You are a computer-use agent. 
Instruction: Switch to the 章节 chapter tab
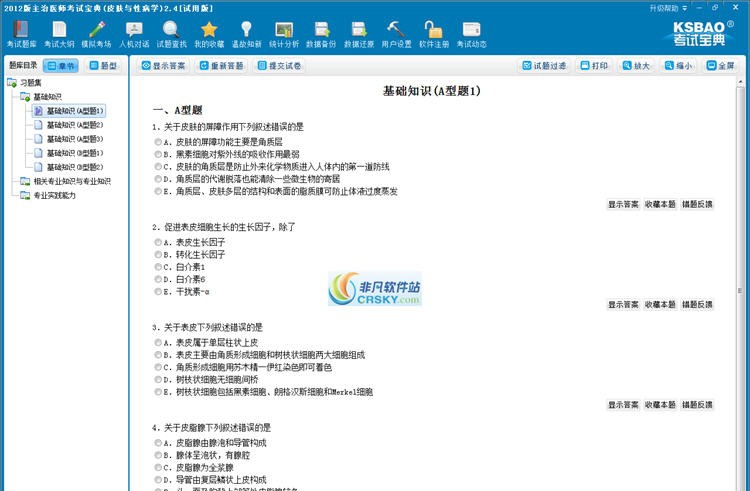(x=61, y=65)
